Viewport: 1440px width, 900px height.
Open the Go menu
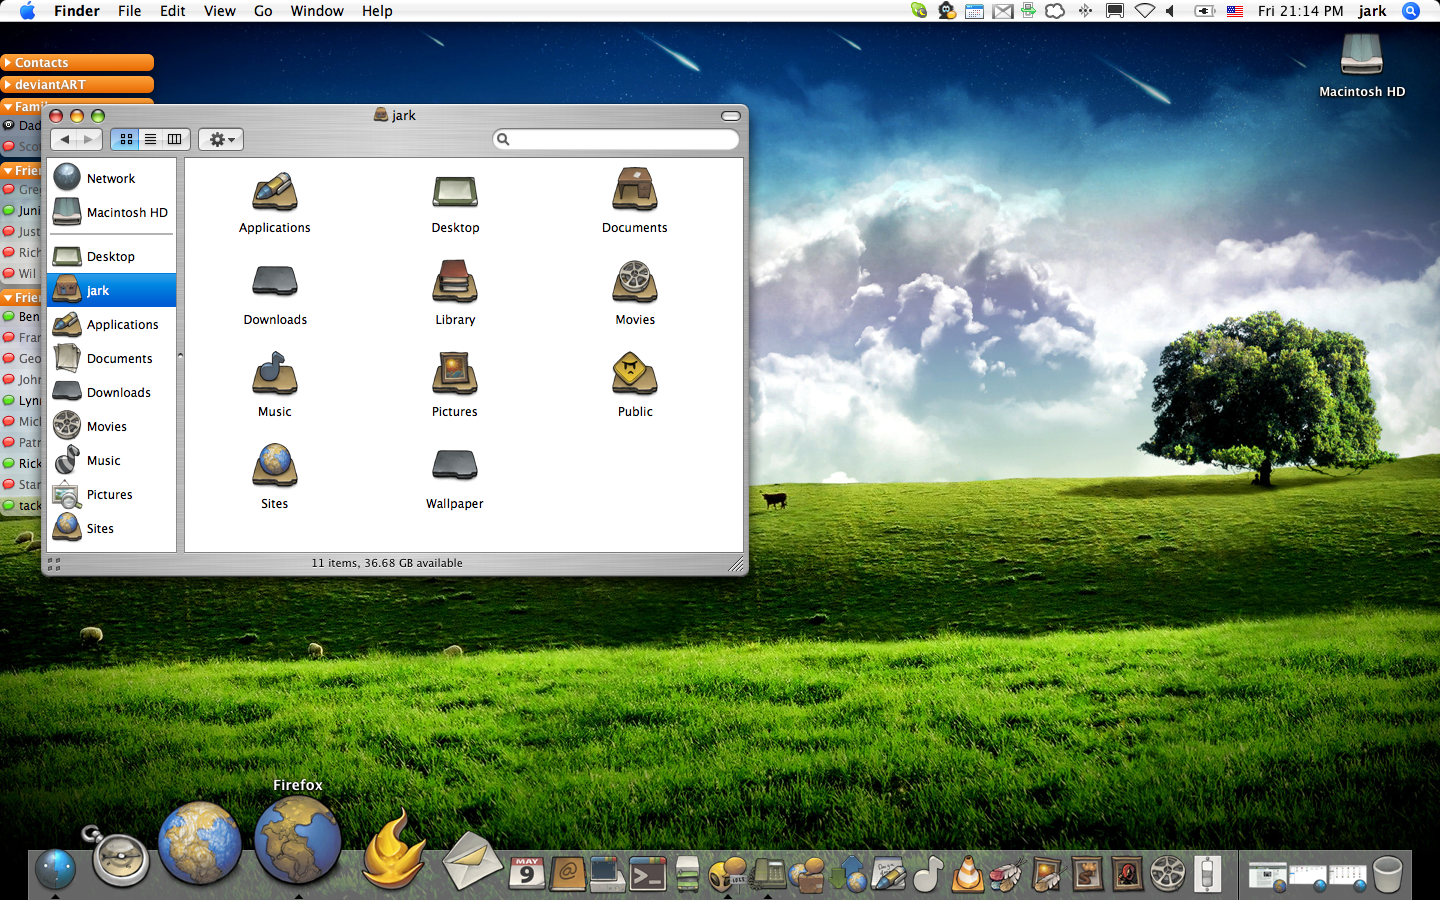tap(263, 11)
